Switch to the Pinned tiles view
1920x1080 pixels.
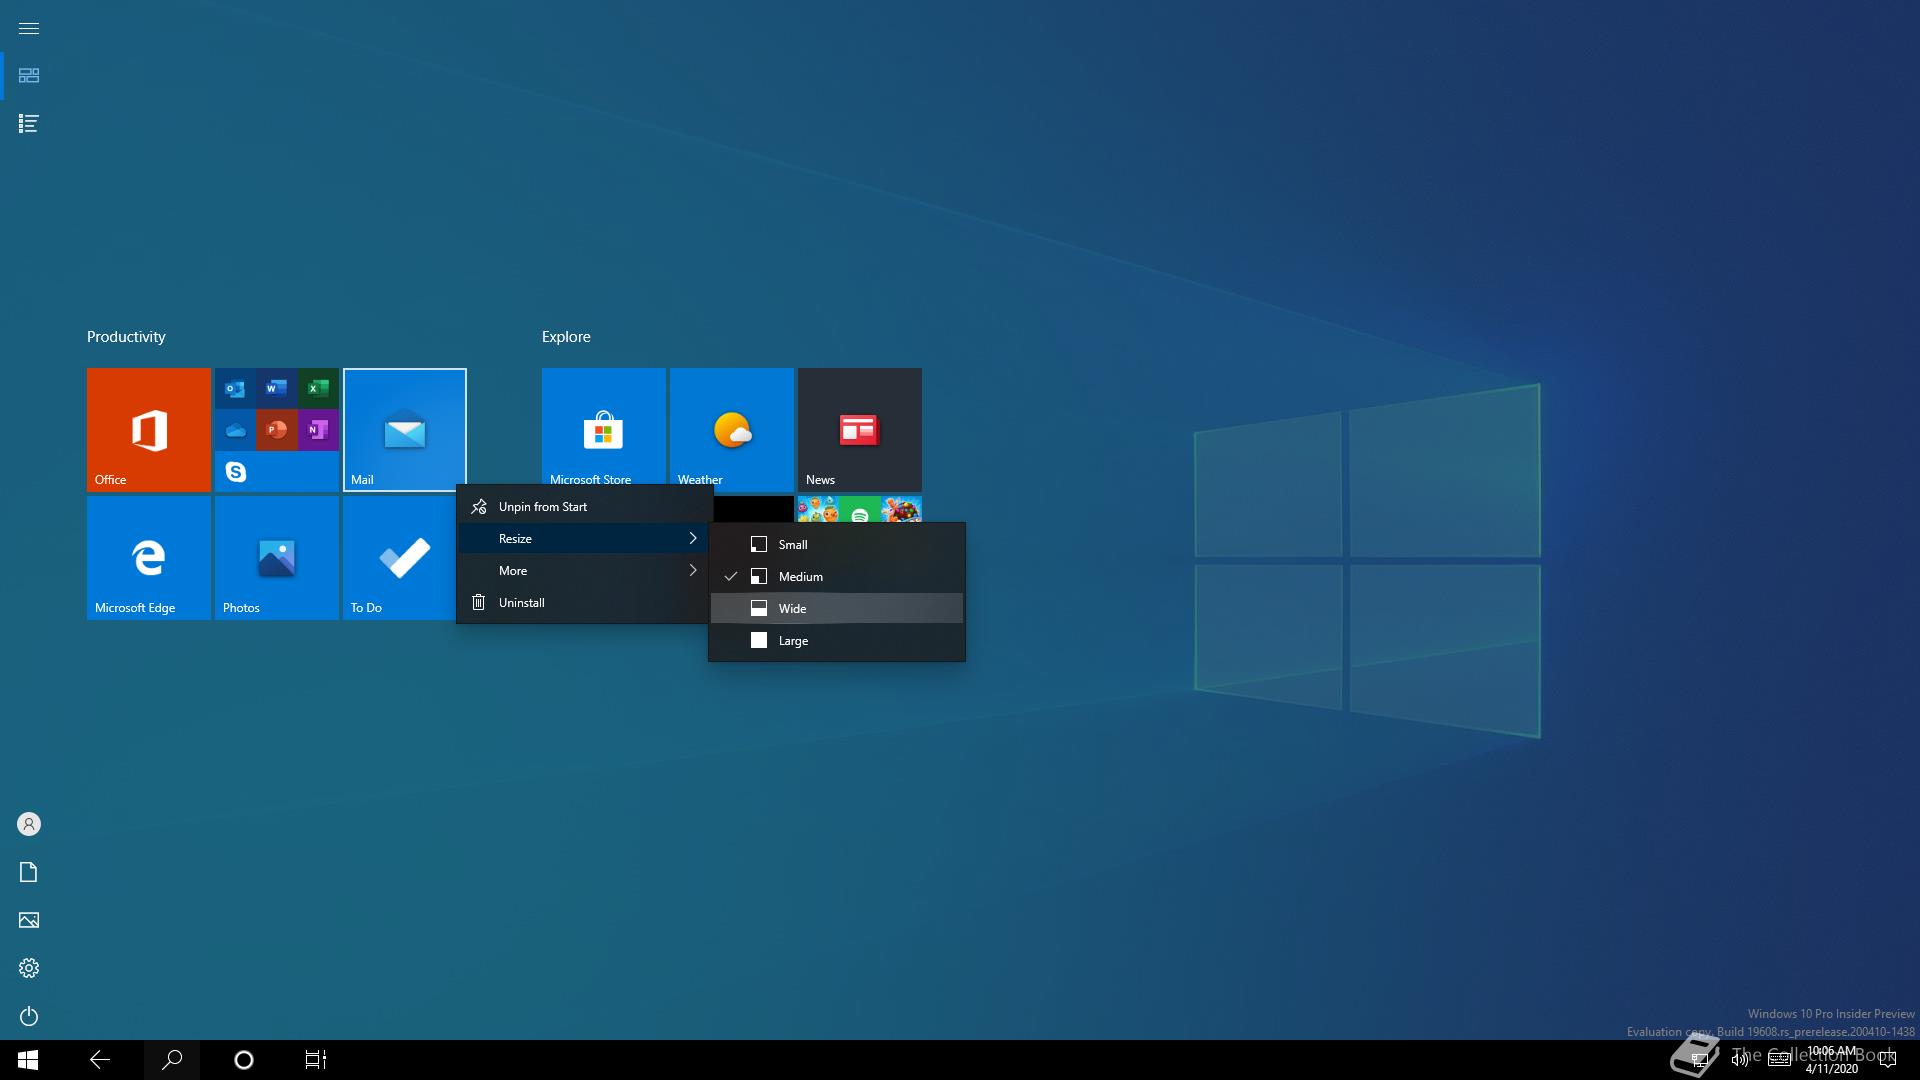click(x=29, y=76)
